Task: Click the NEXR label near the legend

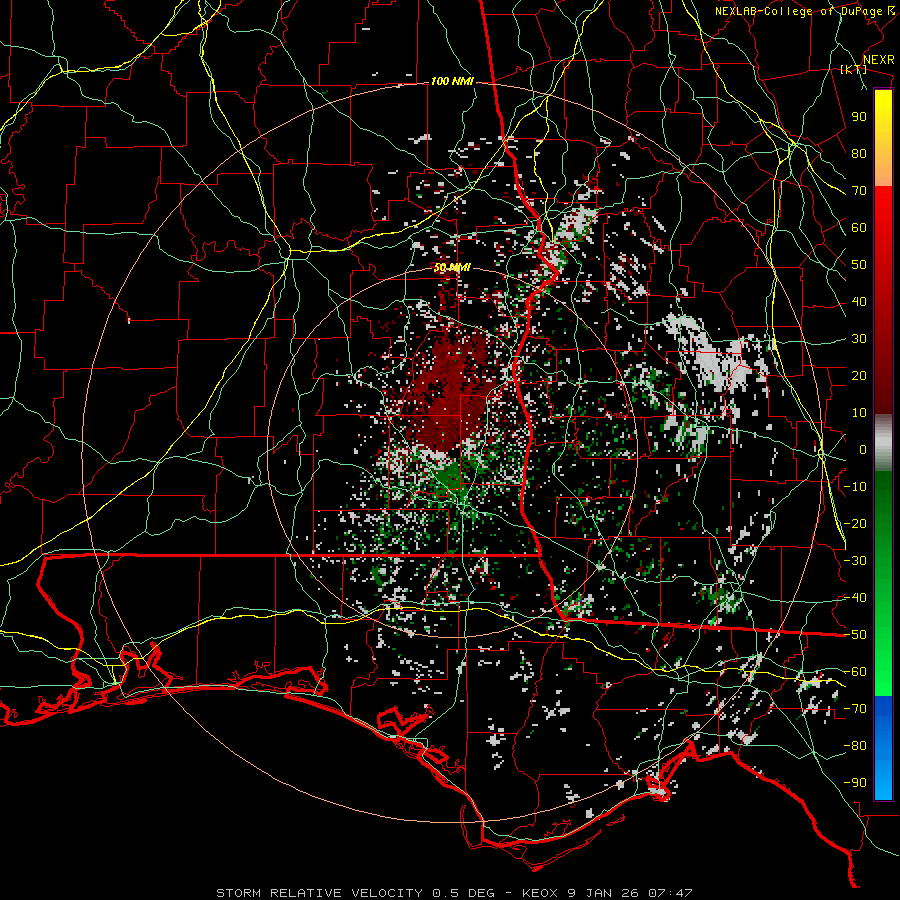Action: (x=879, y=60)
